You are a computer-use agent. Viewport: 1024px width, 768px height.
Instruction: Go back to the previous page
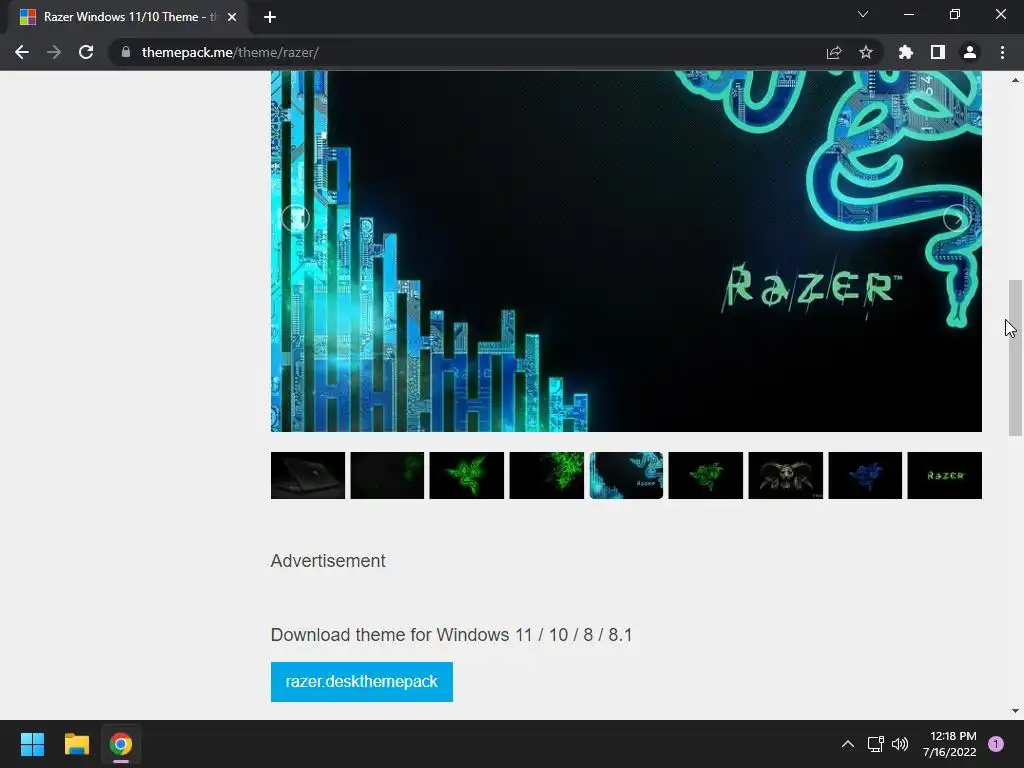pos(22,52)
